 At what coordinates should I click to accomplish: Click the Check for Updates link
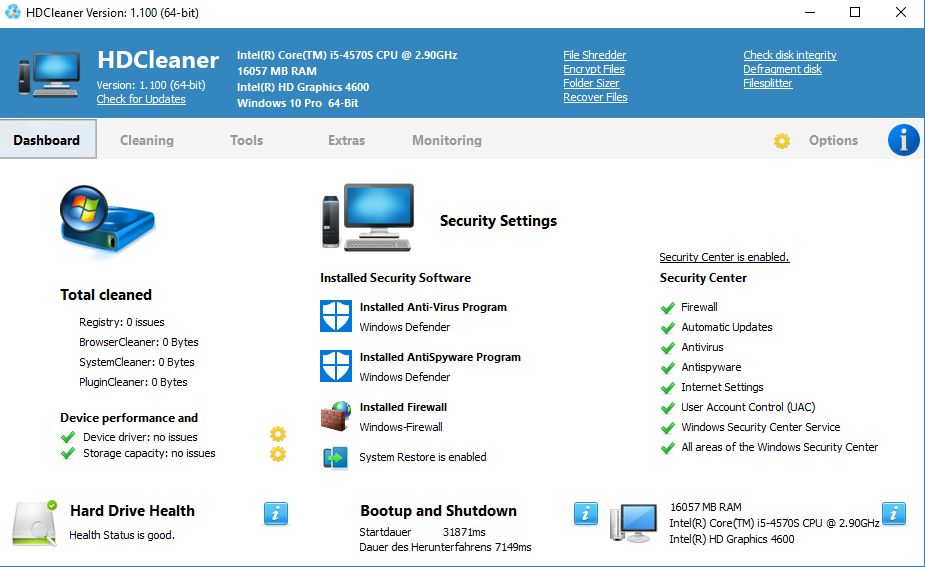(141, 99)
